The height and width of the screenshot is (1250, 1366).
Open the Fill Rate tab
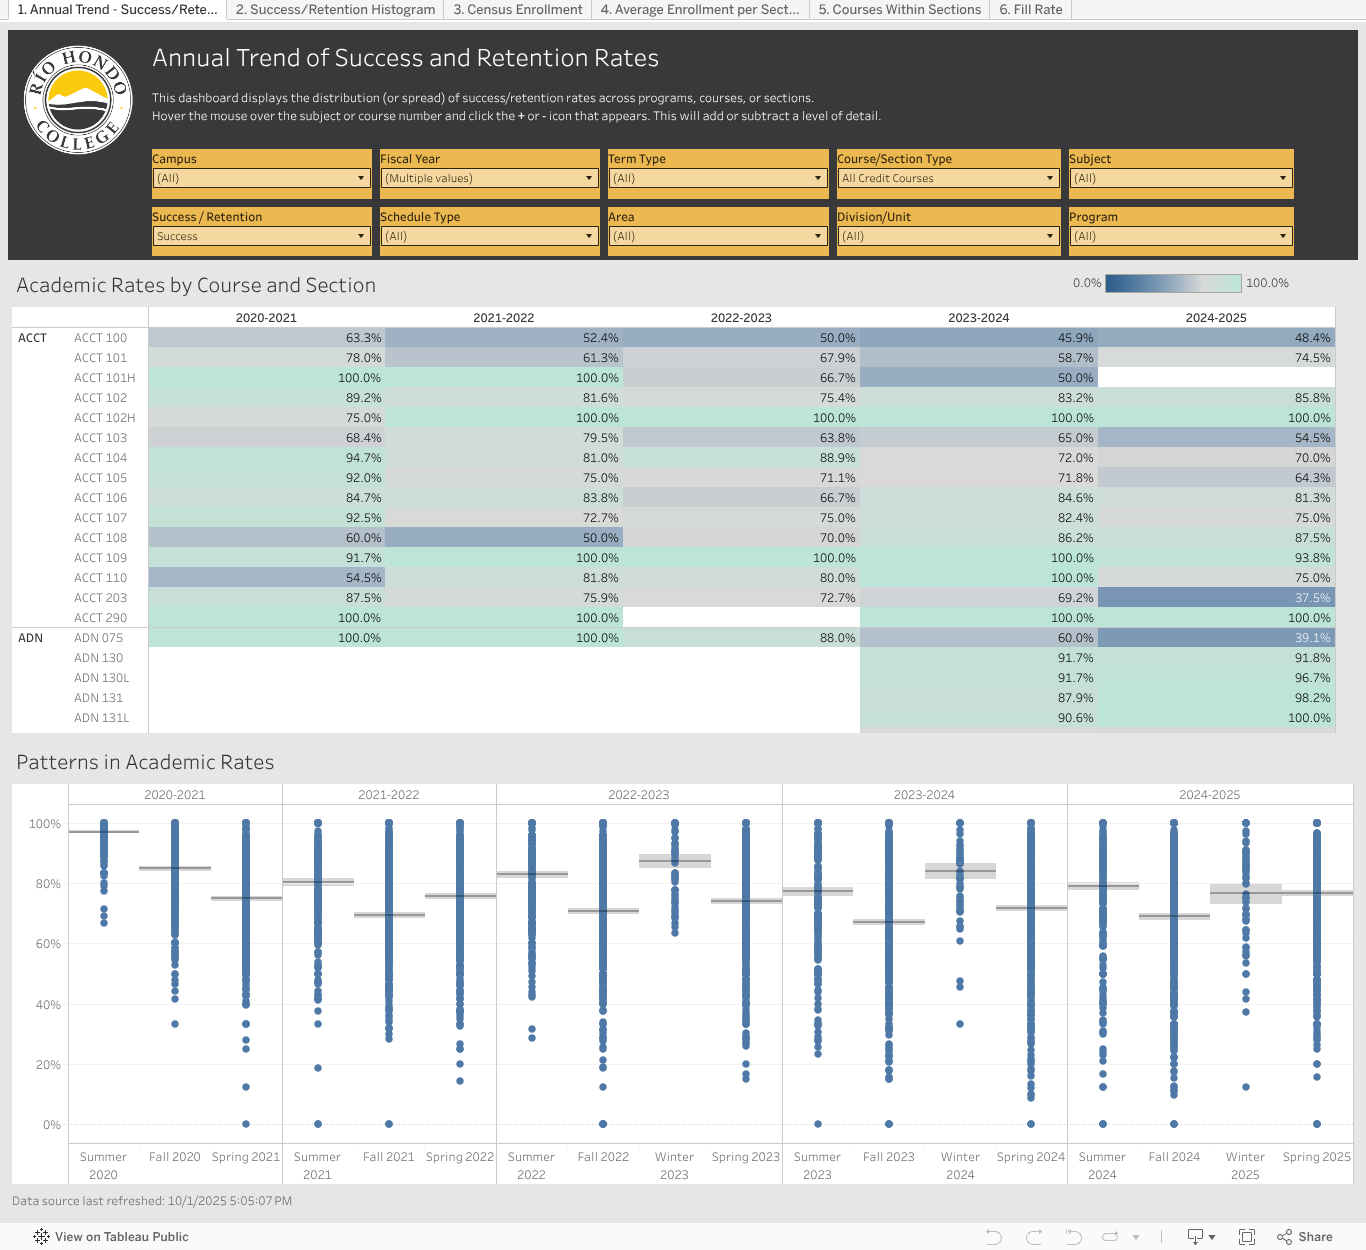click(x=1030, y=10)
